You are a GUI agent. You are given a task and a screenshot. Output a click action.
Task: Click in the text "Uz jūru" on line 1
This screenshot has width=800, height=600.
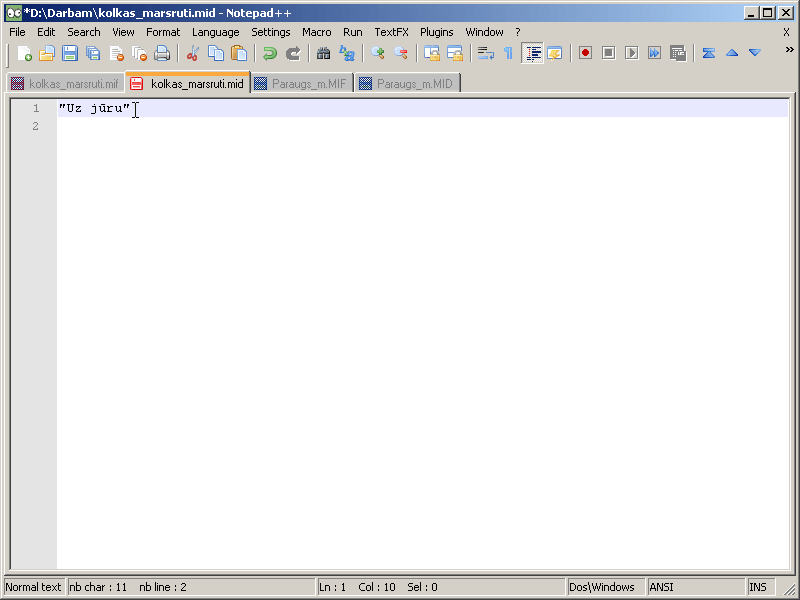pos(95,108)
